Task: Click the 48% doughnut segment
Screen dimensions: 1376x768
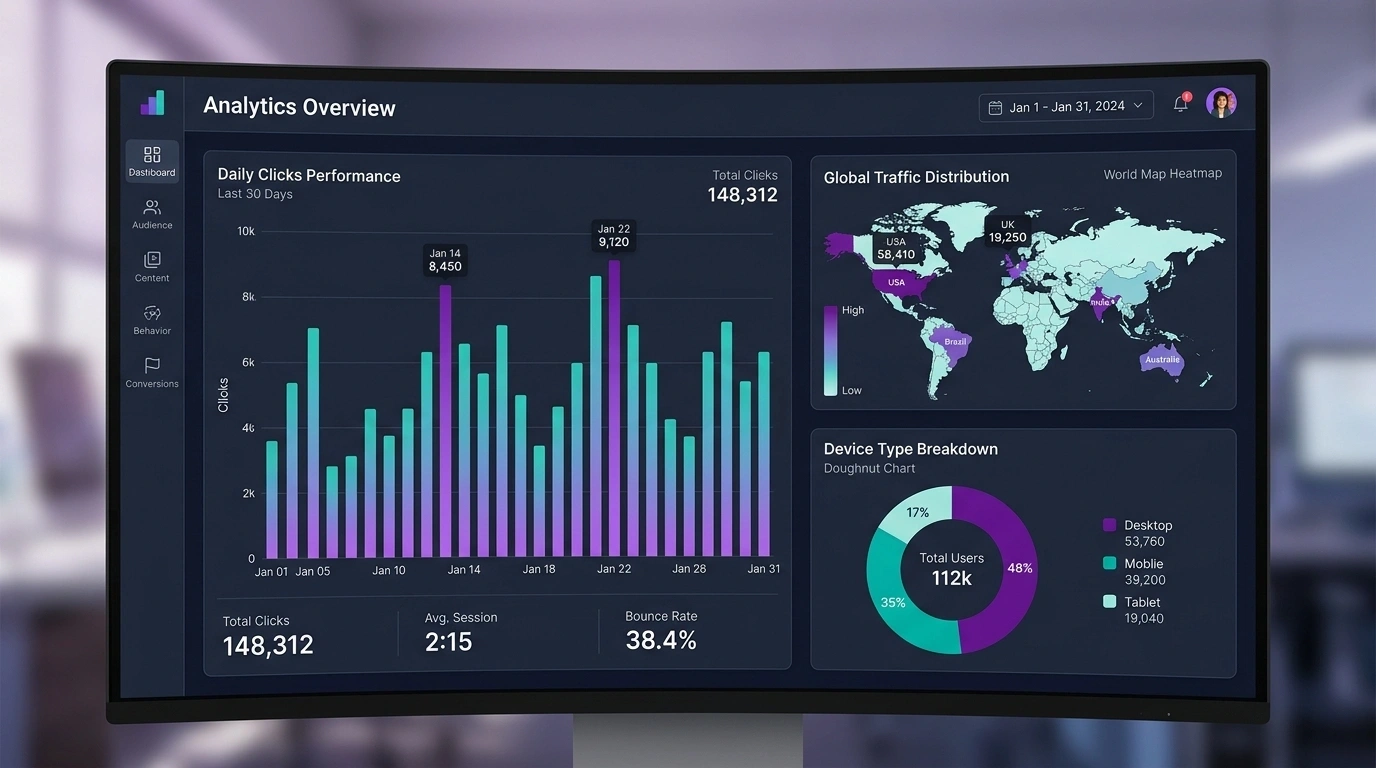Action: 1018,568
